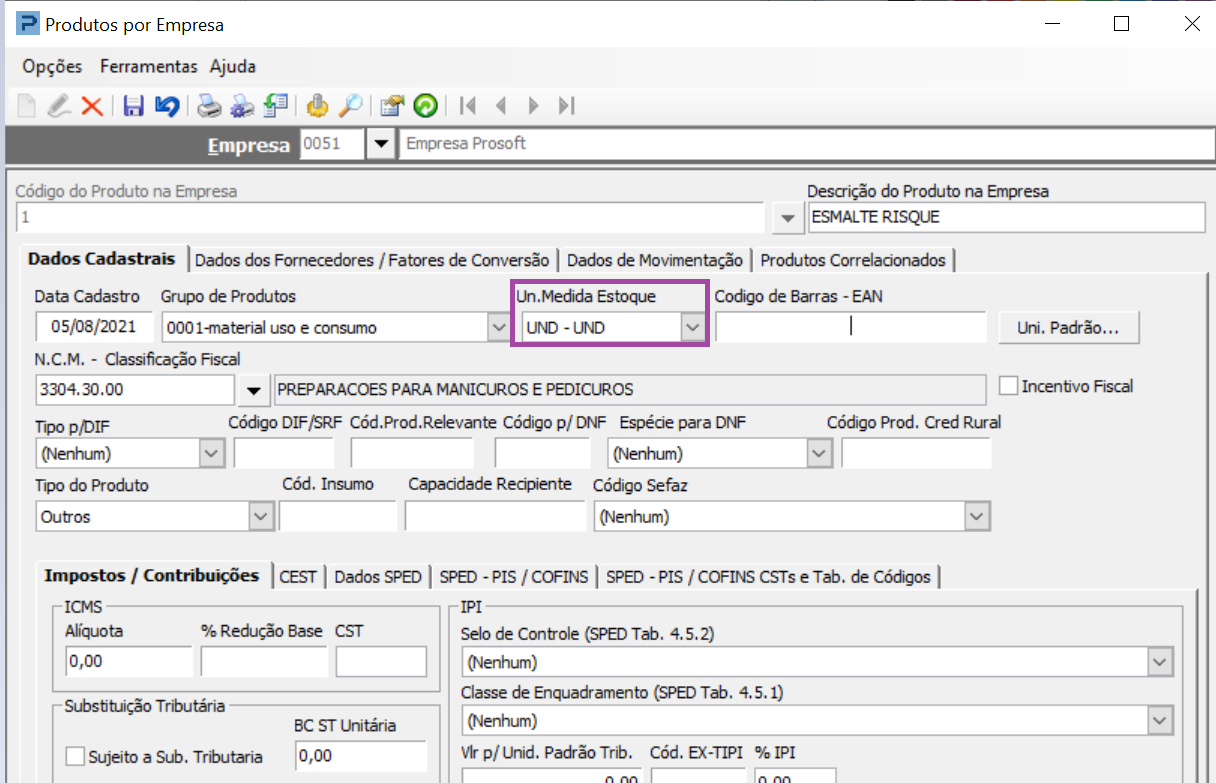Click the yellow stamp icon in the toolbar
This screenshot has width=1216, height=784.
point(317,105)
